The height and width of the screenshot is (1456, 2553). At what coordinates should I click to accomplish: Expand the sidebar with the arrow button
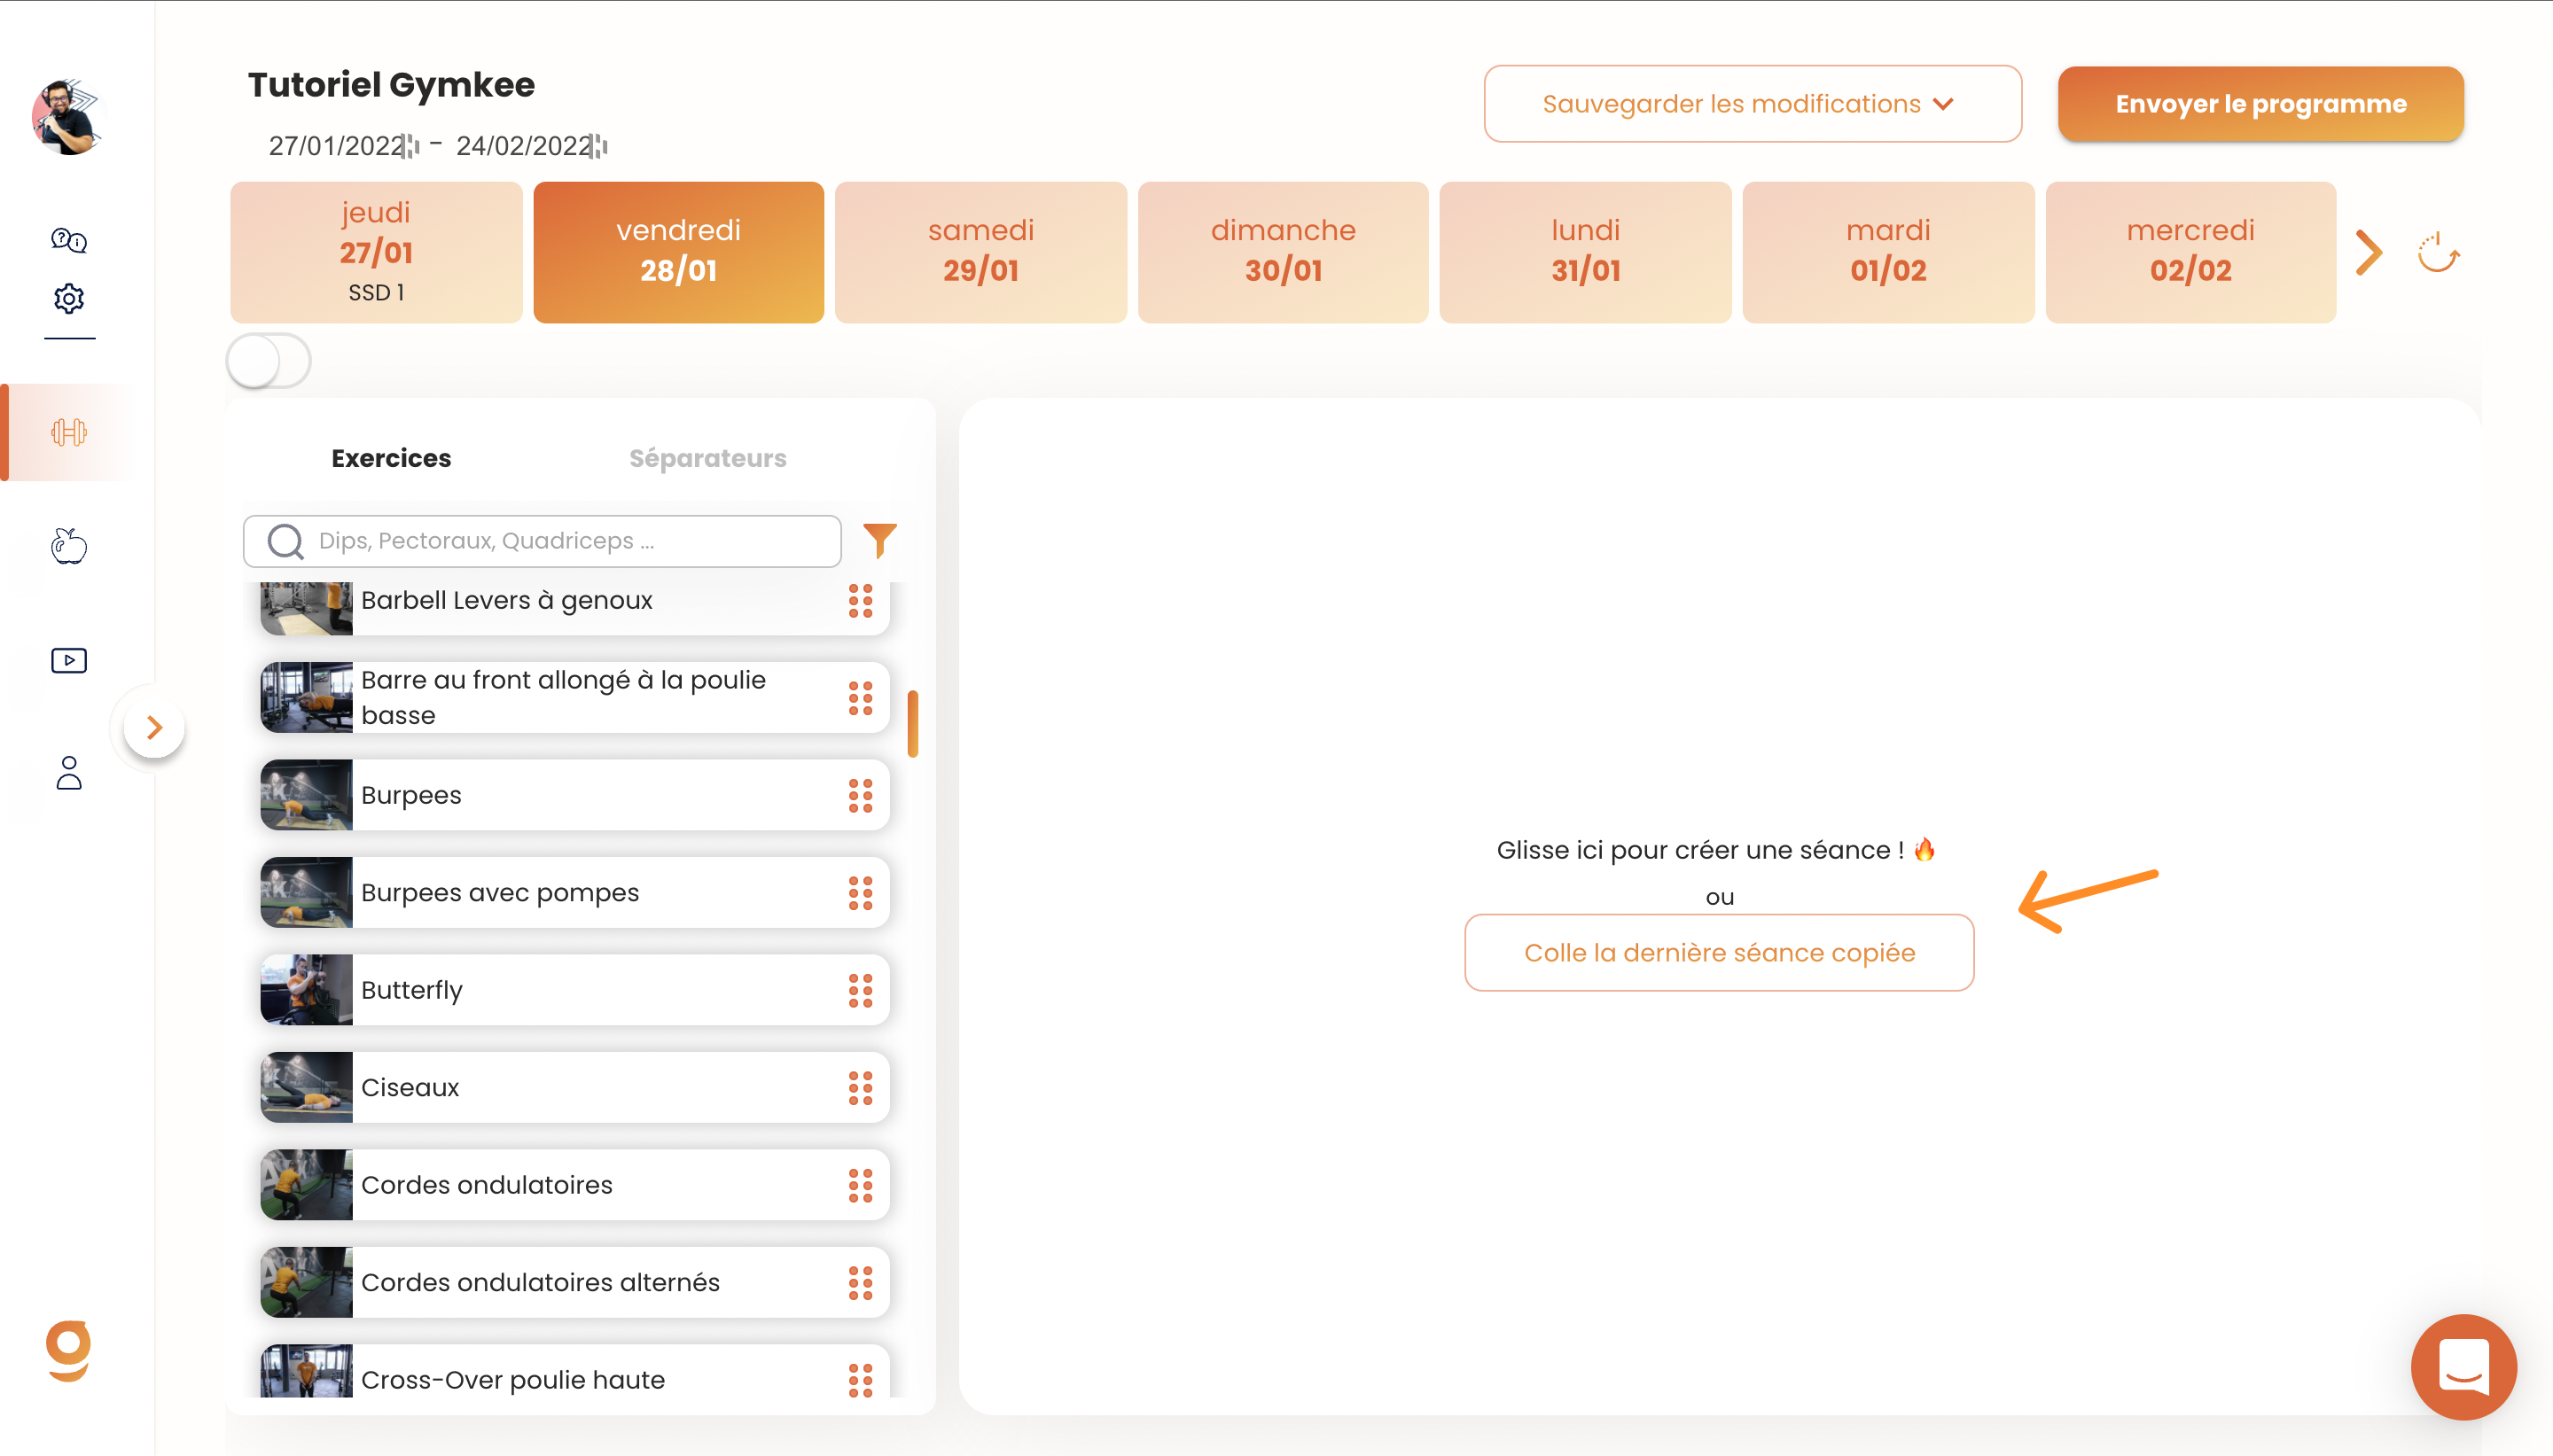click(x=154, y=727)
